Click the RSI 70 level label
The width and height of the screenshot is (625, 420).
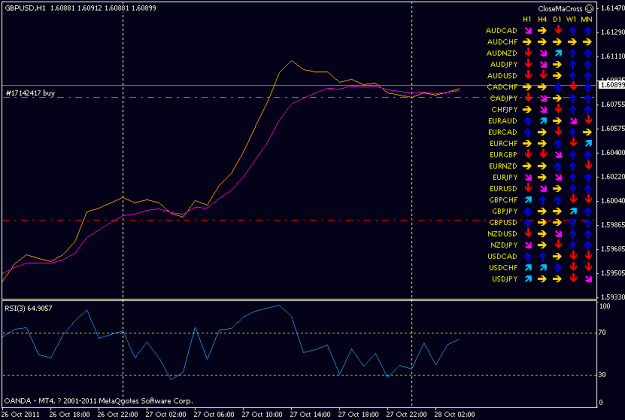pyautogui.click(x=602, y=332)
